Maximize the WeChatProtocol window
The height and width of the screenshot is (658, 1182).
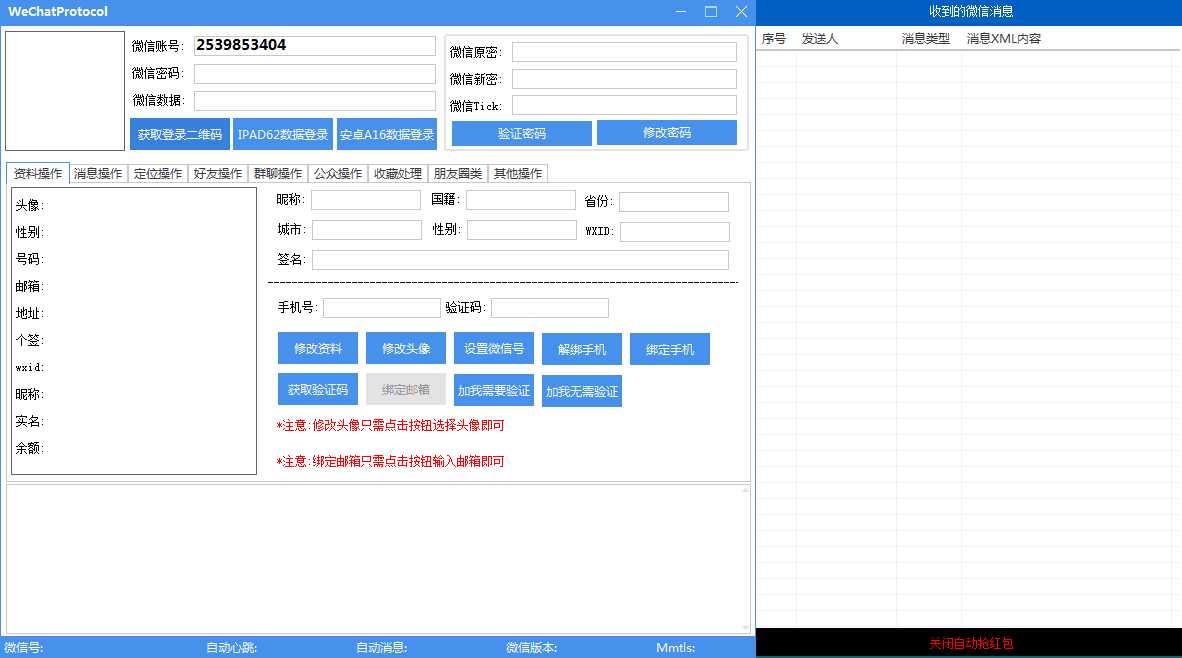click(x=711, y=11)
